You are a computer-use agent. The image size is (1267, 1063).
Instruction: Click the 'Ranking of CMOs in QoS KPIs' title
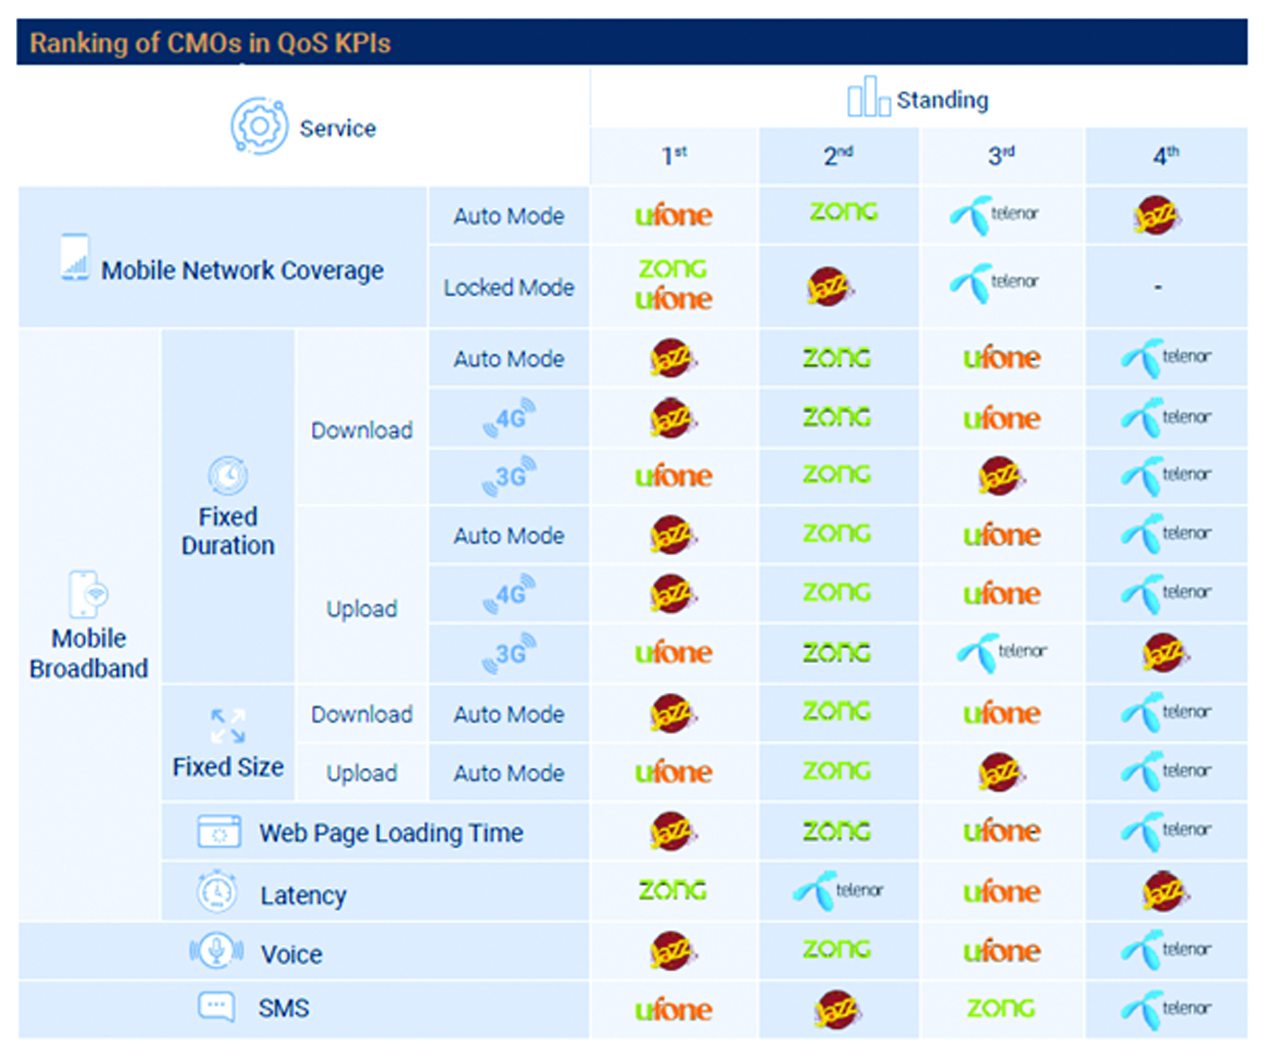[x=210, y=43]
